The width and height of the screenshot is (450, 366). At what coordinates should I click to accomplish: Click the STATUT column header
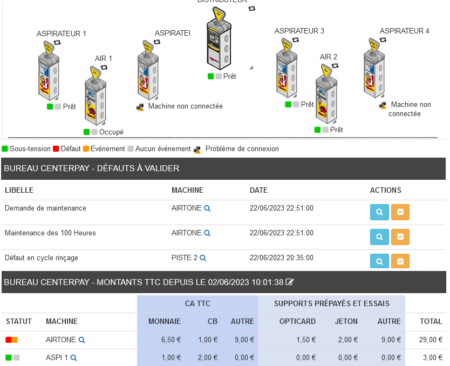(x=19, y=321)
